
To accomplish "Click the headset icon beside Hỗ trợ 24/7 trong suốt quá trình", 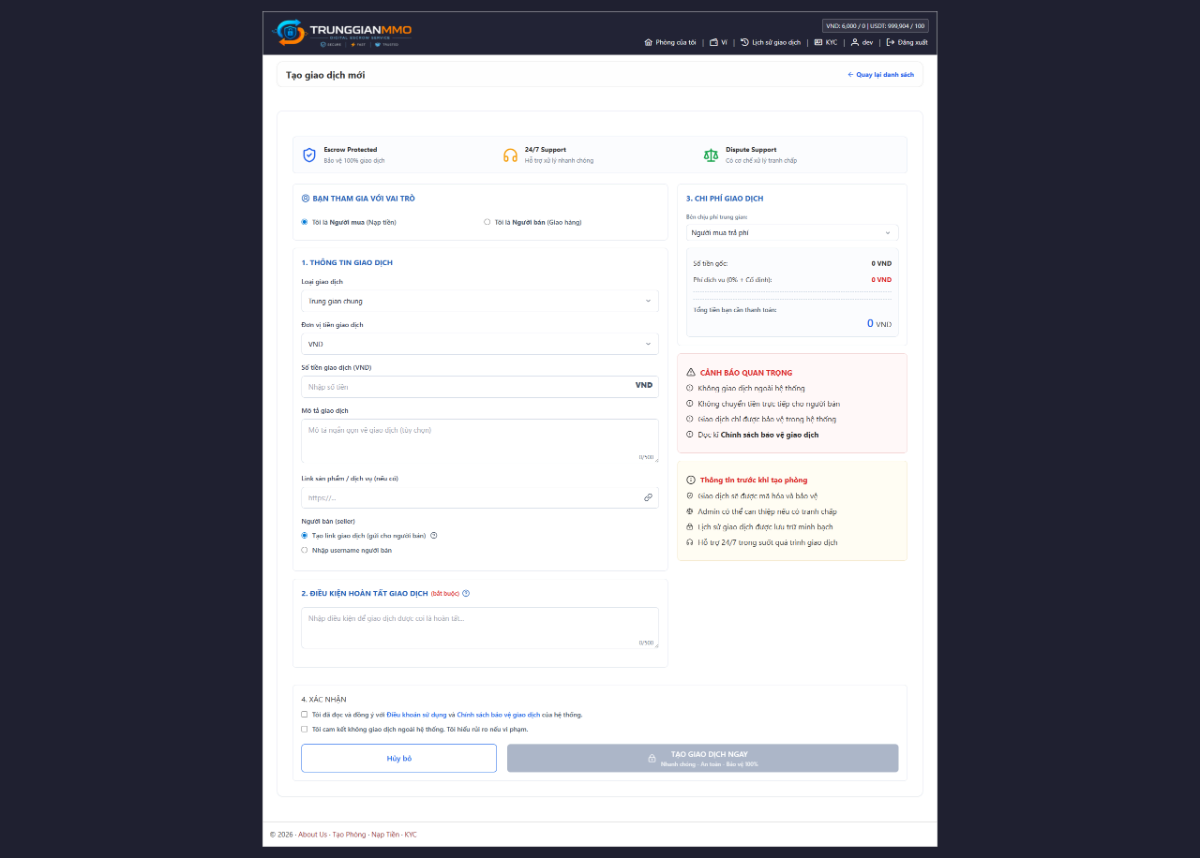I will coord(690,542).
